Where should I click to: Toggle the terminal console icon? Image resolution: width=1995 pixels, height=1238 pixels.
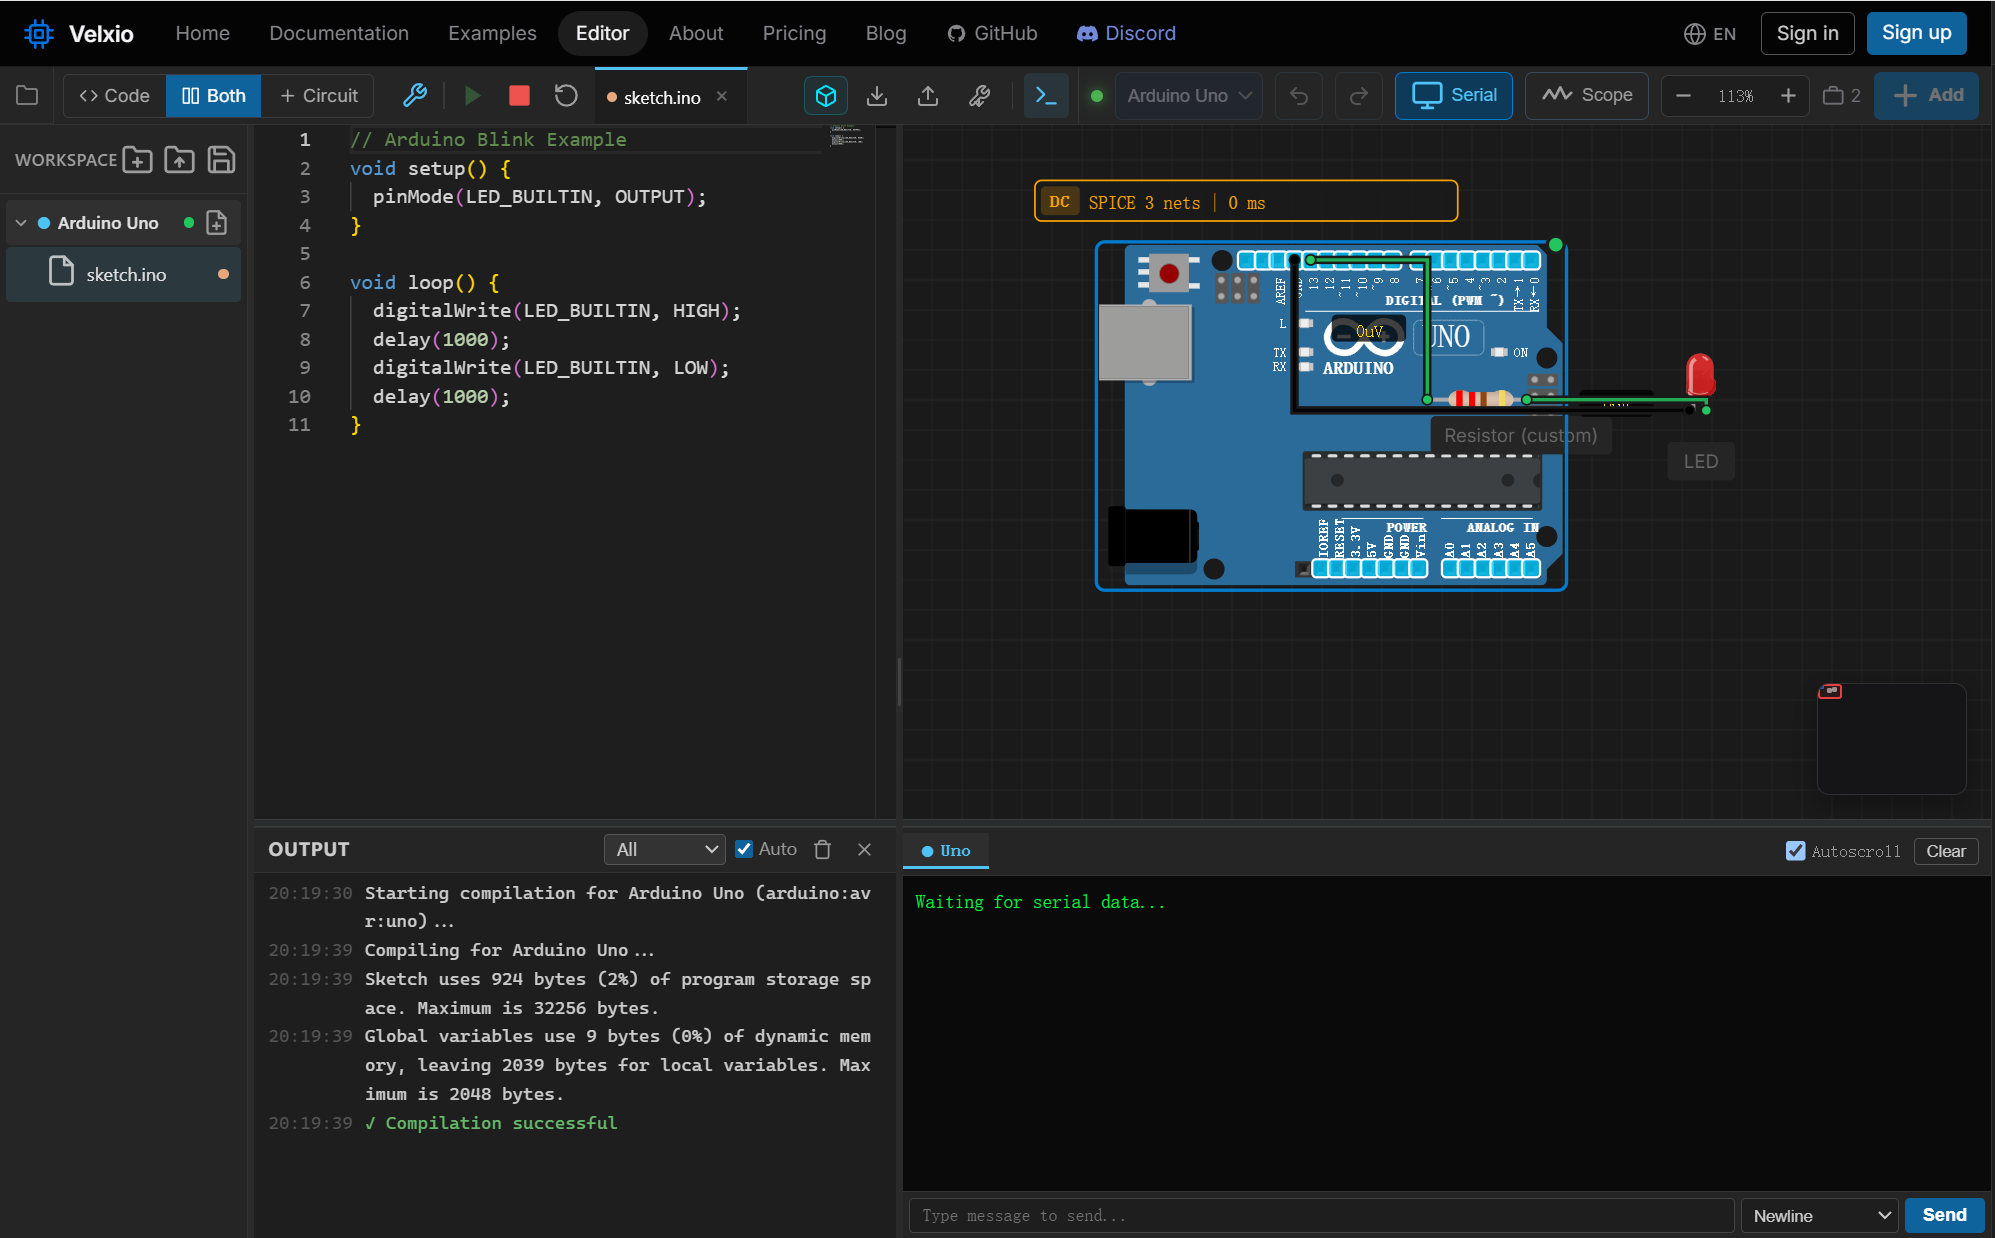click(x=1046, y=95)
